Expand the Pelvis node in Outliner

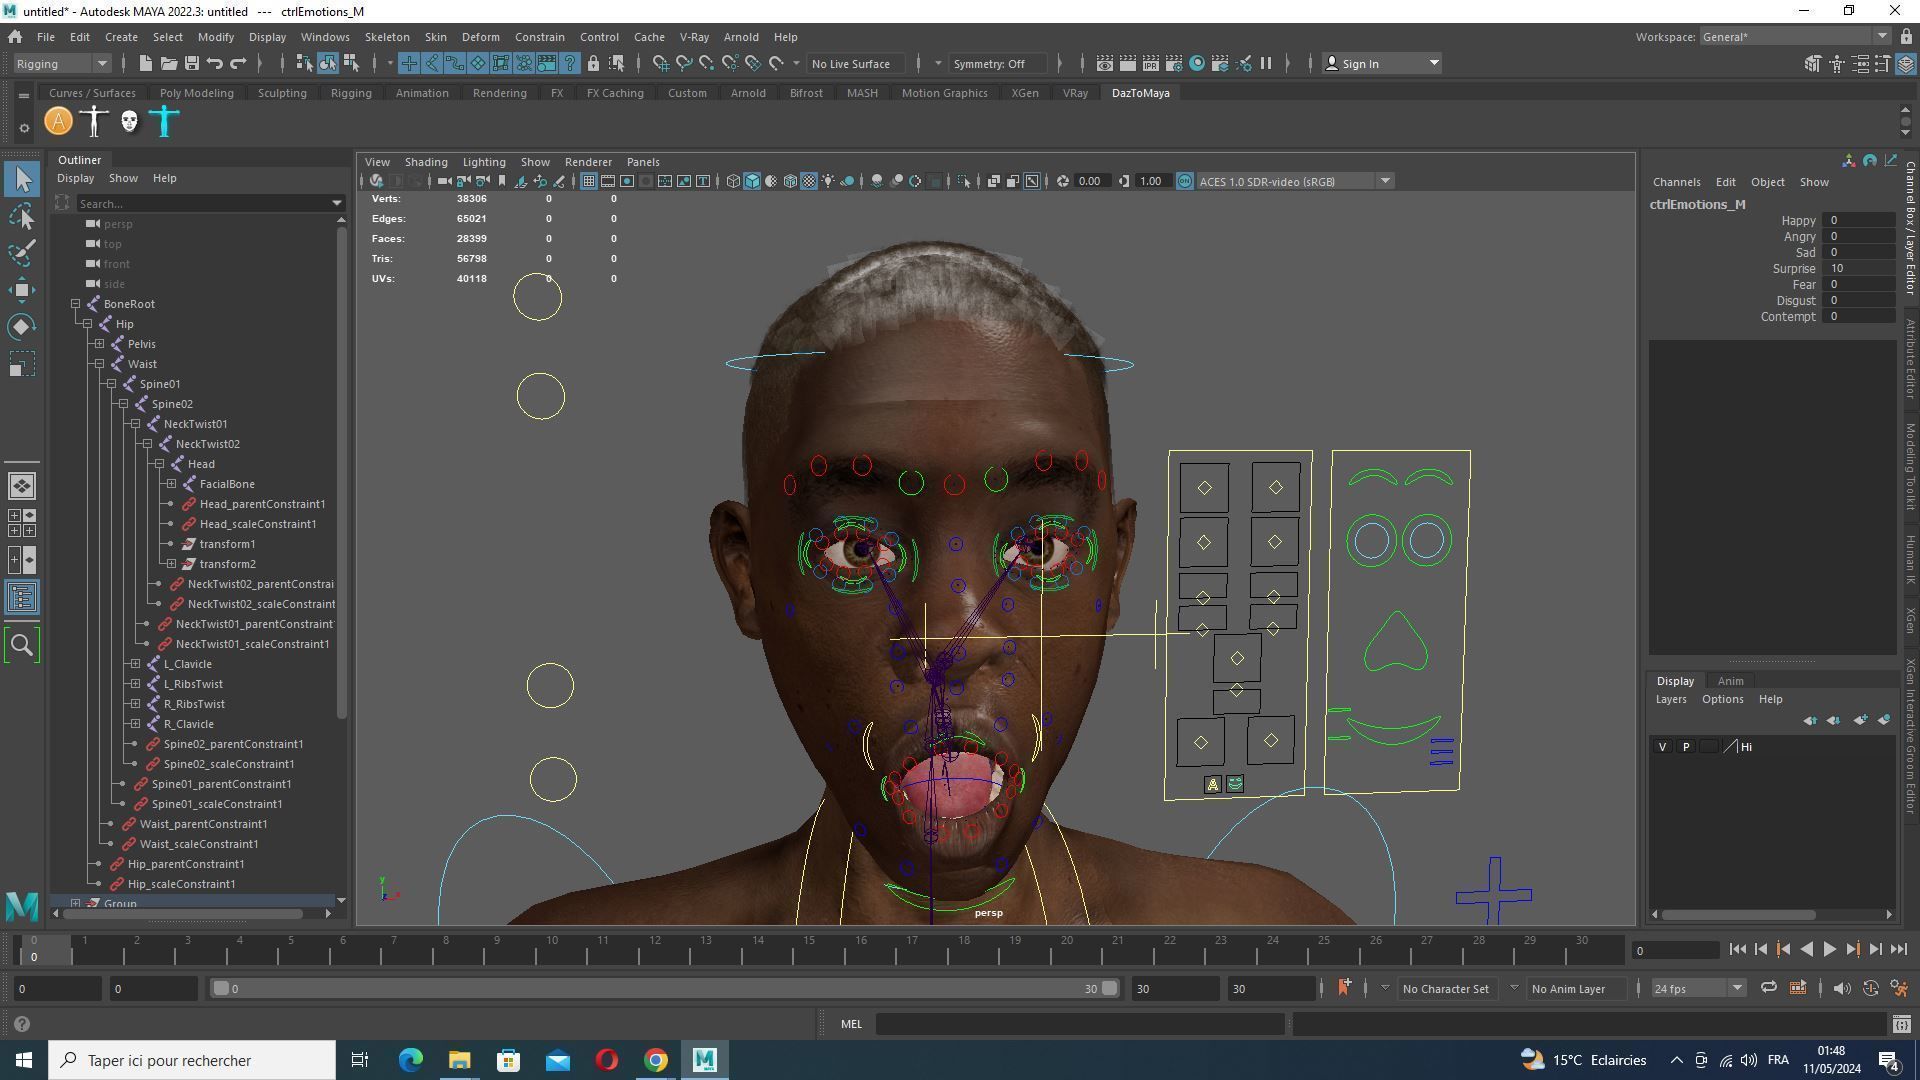click(x=100, y=344)
